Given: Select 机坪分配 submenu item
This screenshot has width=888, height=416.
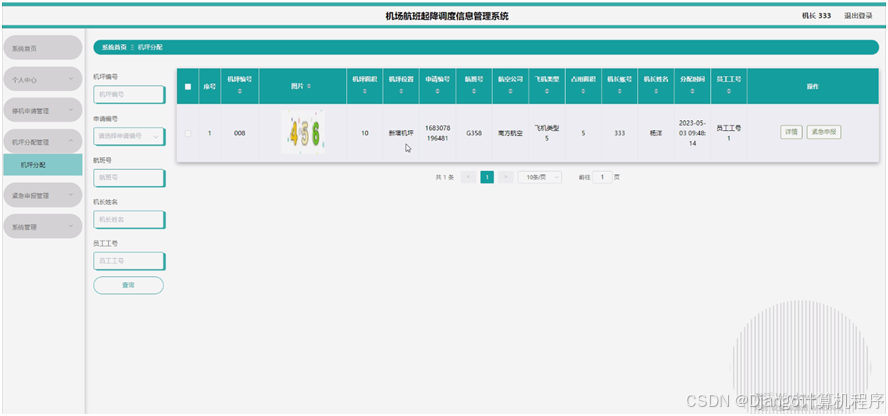Looking at the screenshot, I should [x=42, y=165].
